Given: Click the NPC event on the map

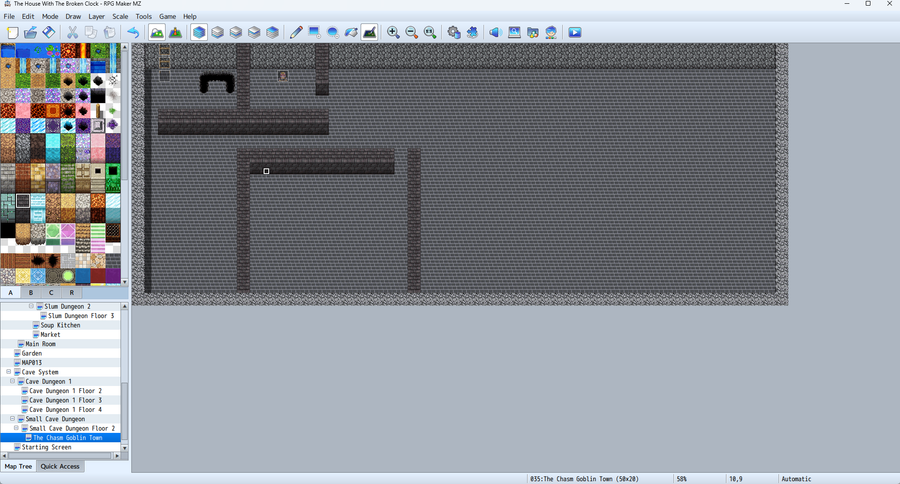Looking at the screenshot, I should pyautogui.click(x=283, y=76).
